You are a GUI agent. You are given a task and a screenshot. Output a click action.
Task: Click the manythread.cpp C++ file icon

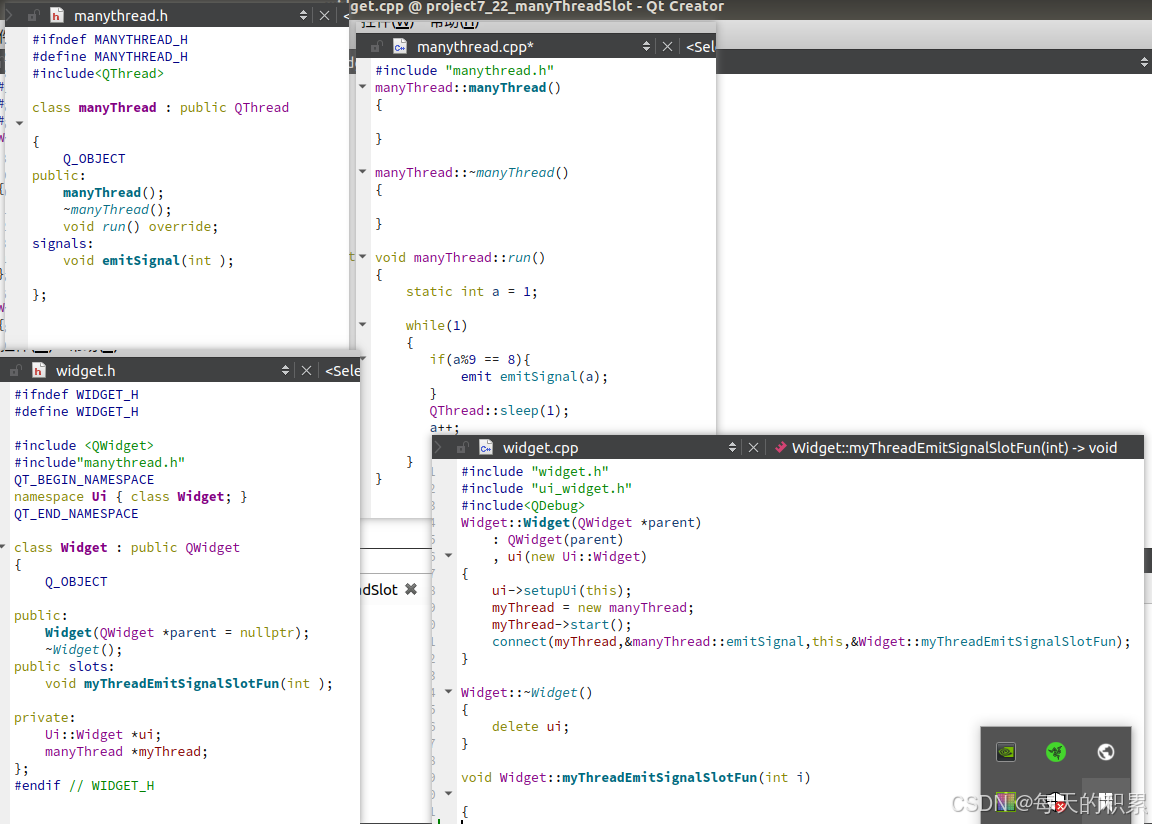click(x=400, y=47)
